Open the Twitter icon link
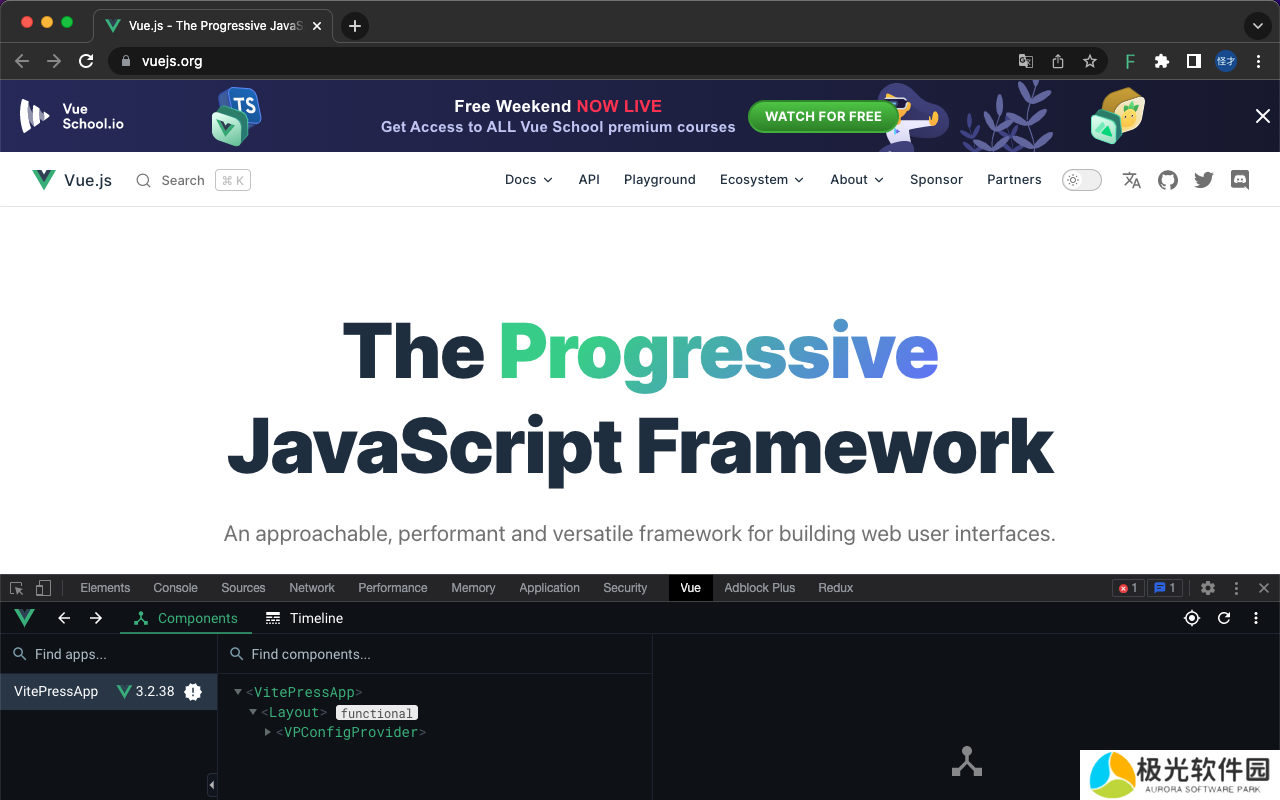Image resolution: width=1280 pixels, height=800 pixels. 1204,180
